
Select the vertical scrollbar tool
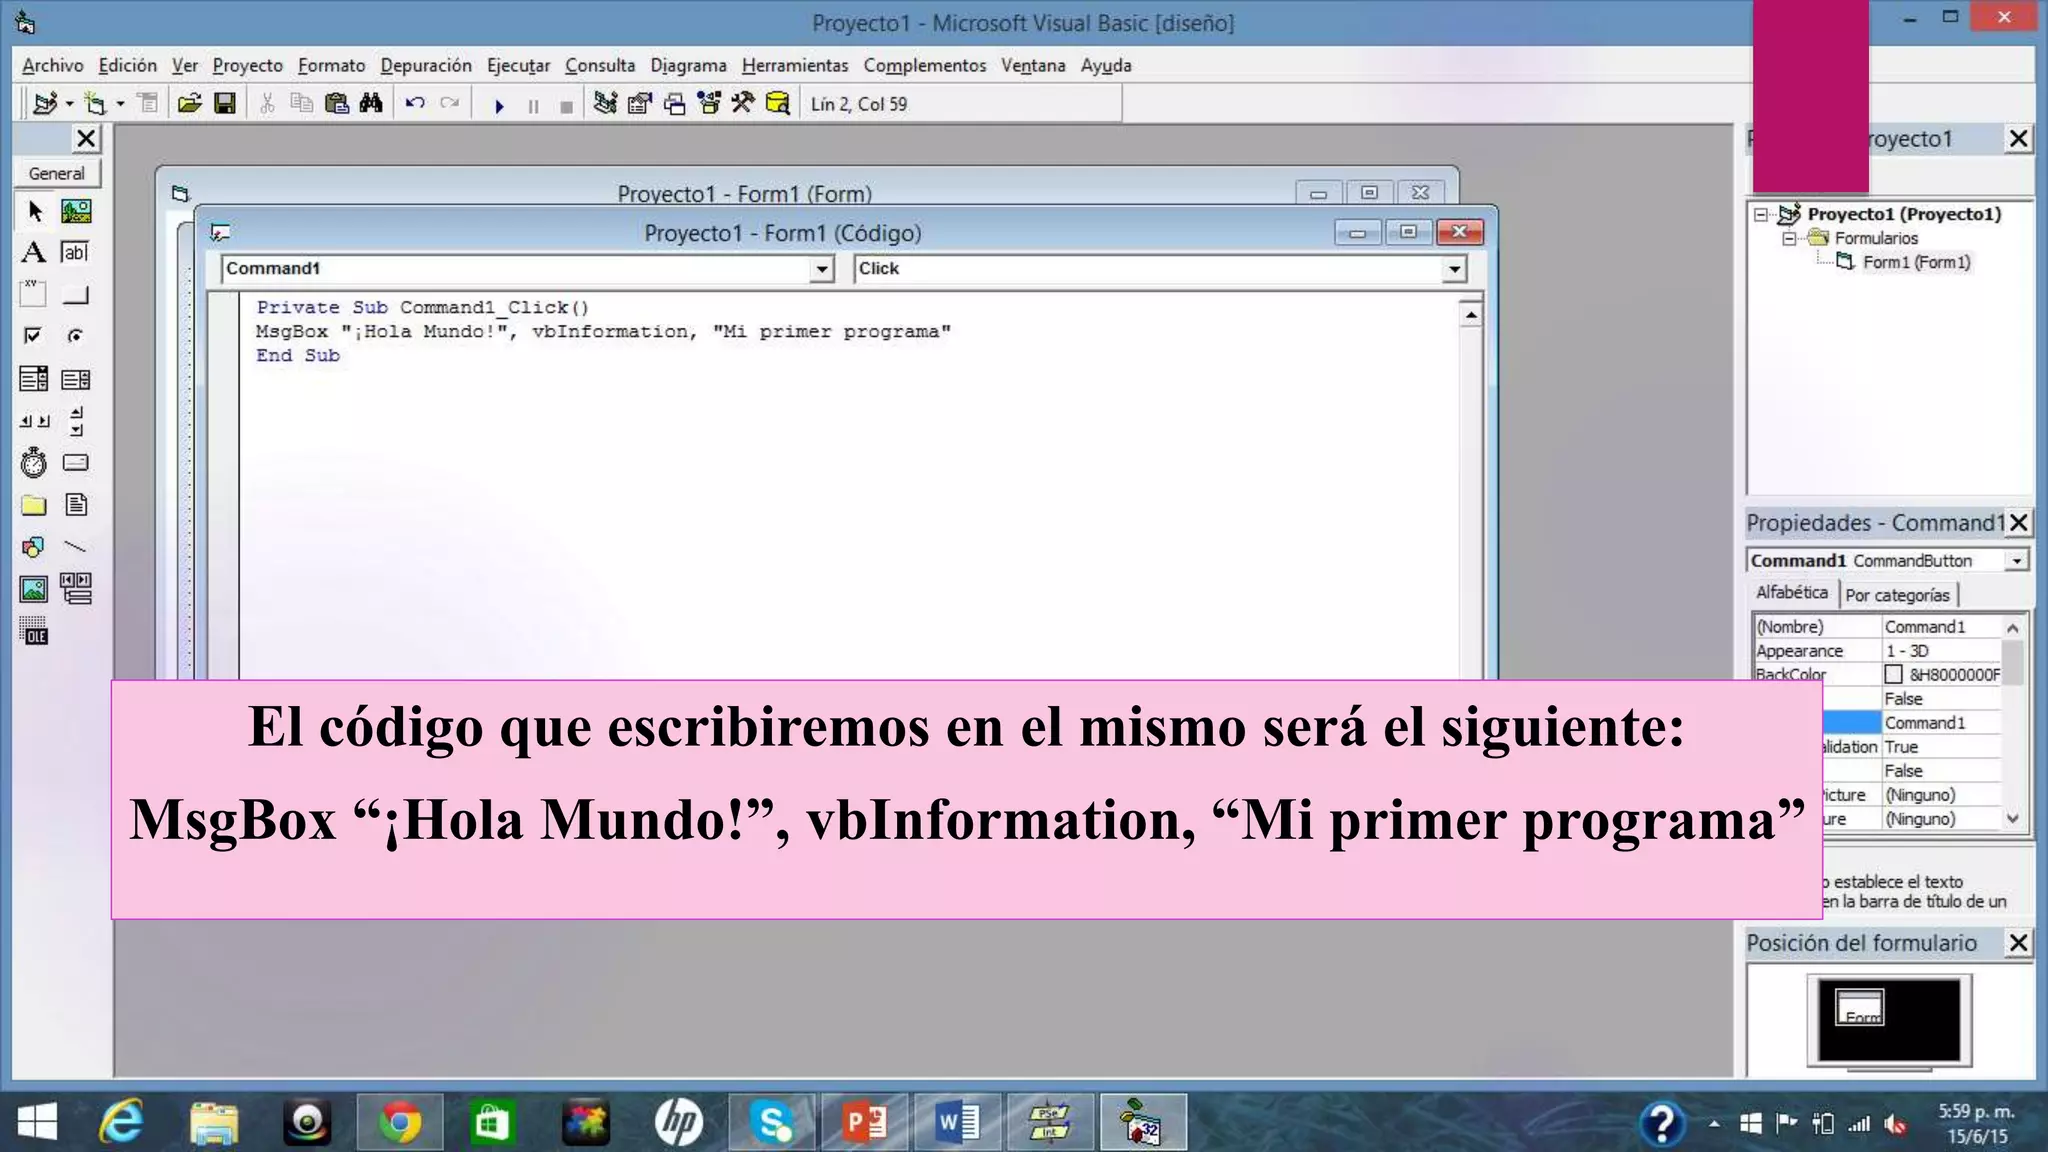click(76, 421)
